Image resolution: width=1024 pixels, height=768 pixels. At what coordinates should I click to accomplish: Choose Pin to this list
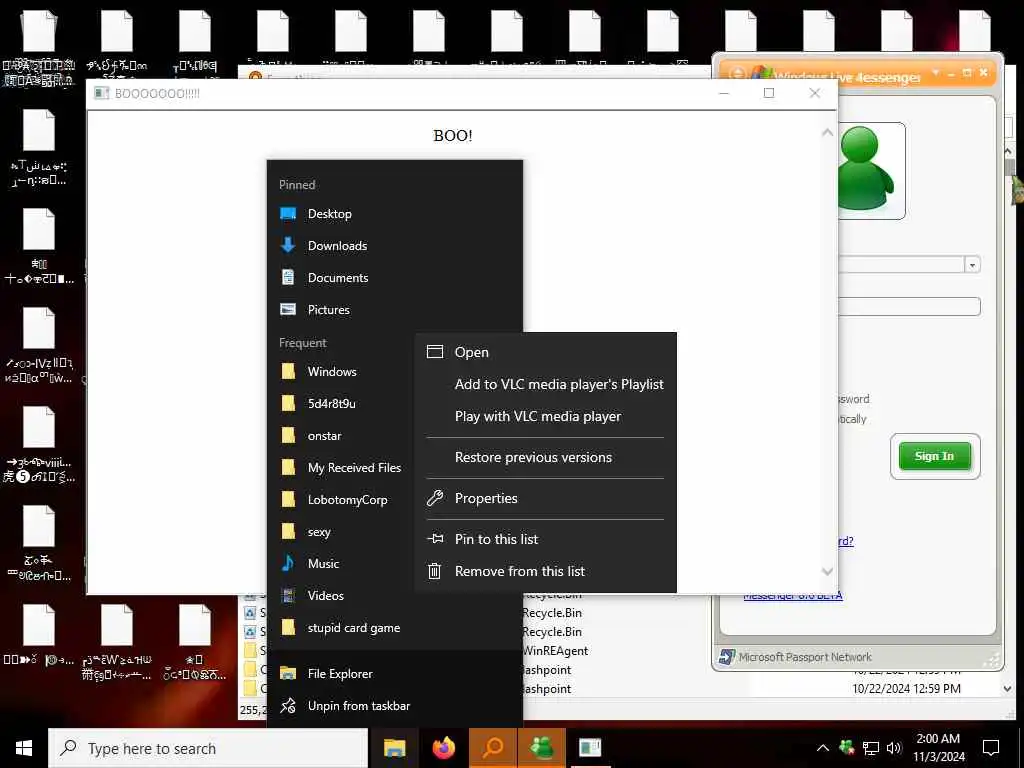(545, 539)
